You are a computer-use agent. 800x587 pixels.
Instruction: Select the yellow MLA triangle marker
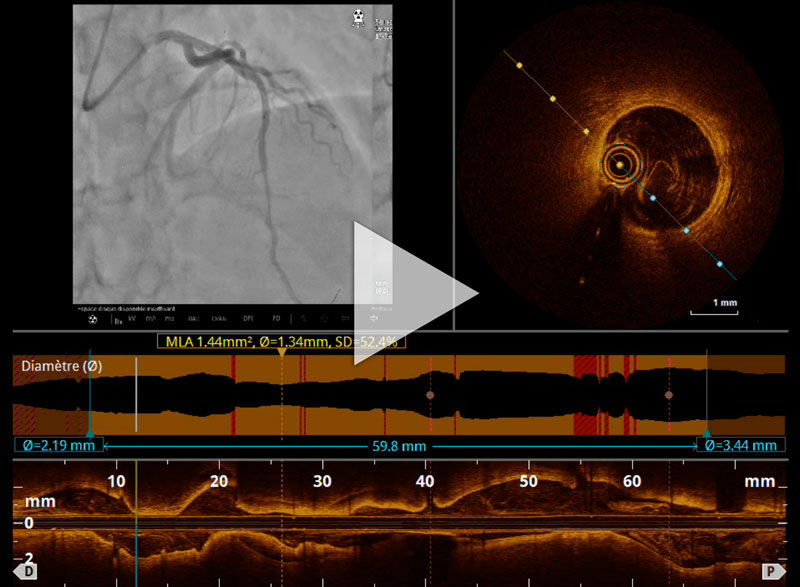282,352
